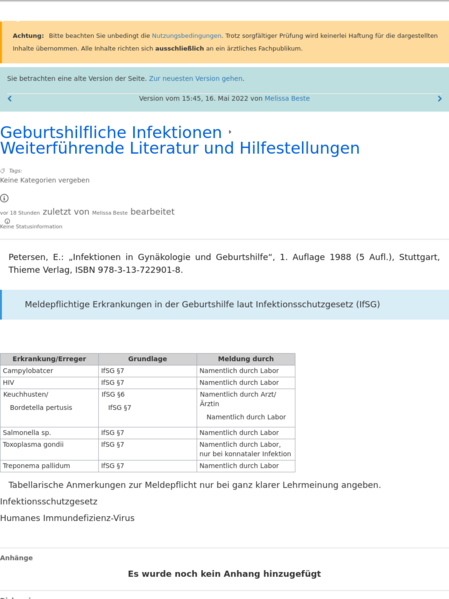Select 'Treponema pallidum' table cell

tap(49, 466)
